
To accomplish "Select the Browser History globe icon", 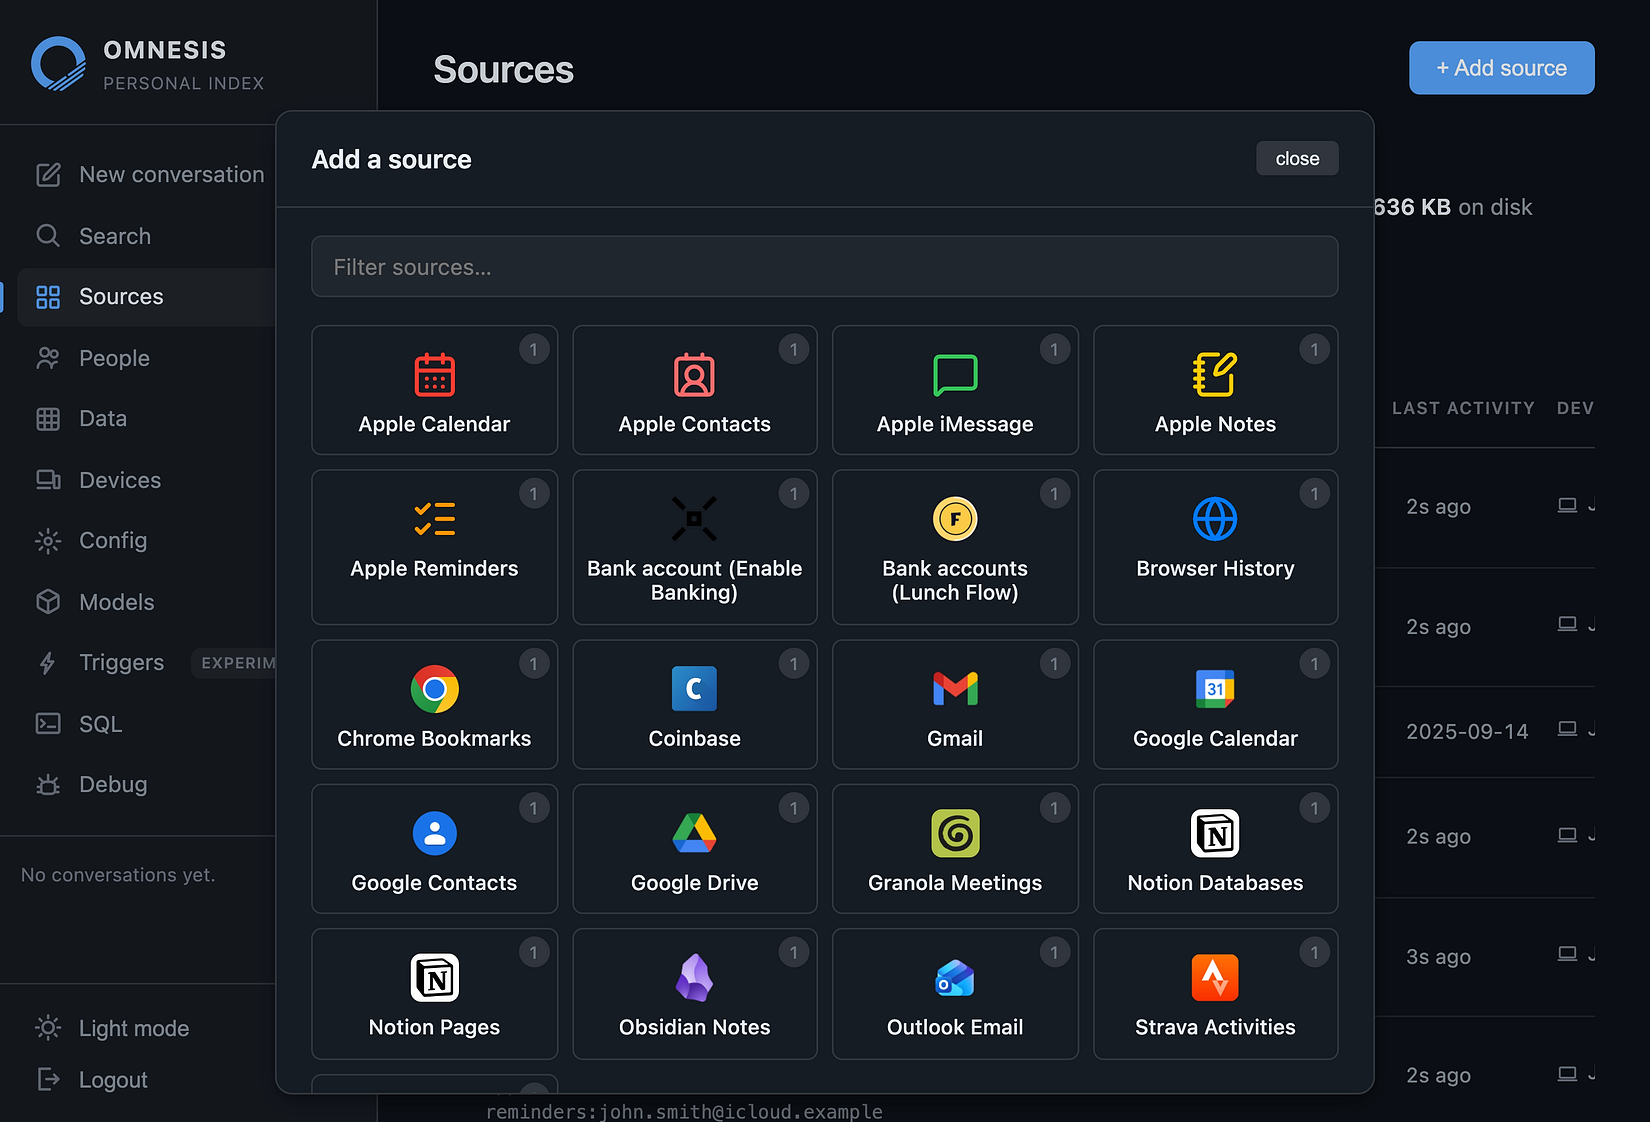I will 1215,519.
